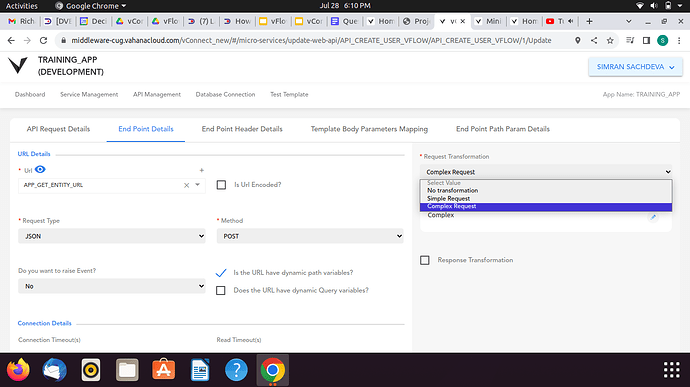
Task: Open the Activities overview
Action: coord(22,6)
